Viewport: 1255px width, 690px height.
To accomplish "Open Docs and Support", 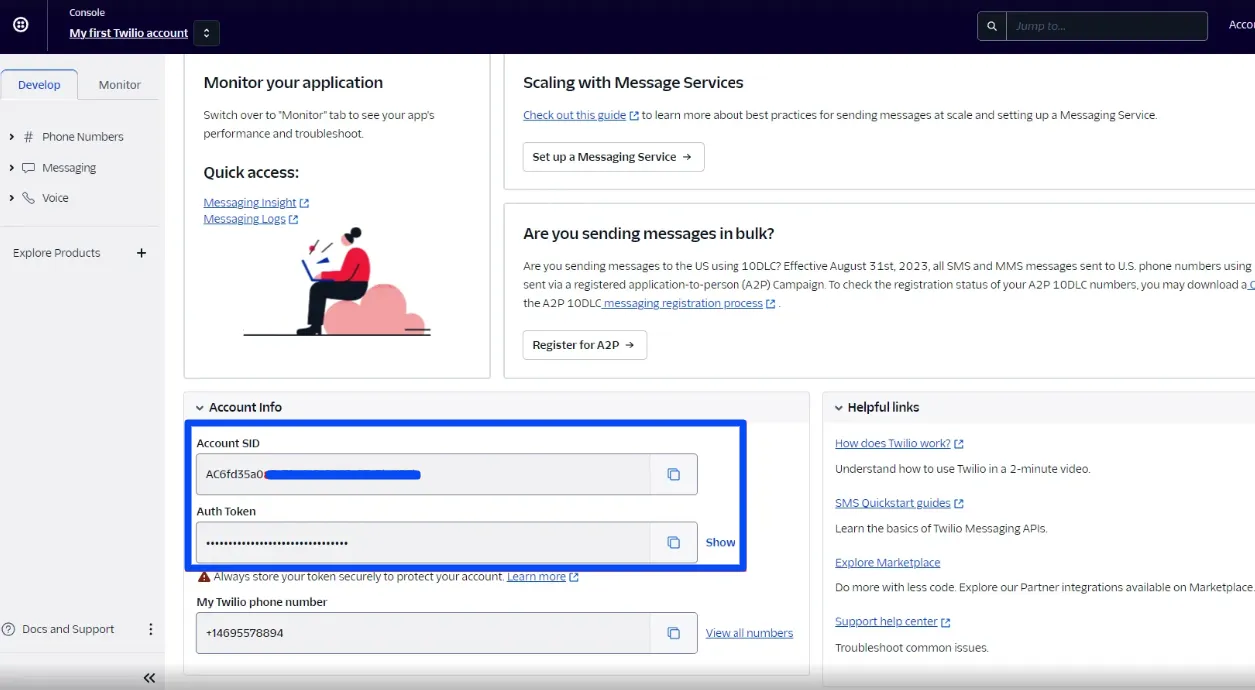I will point(68,629).
